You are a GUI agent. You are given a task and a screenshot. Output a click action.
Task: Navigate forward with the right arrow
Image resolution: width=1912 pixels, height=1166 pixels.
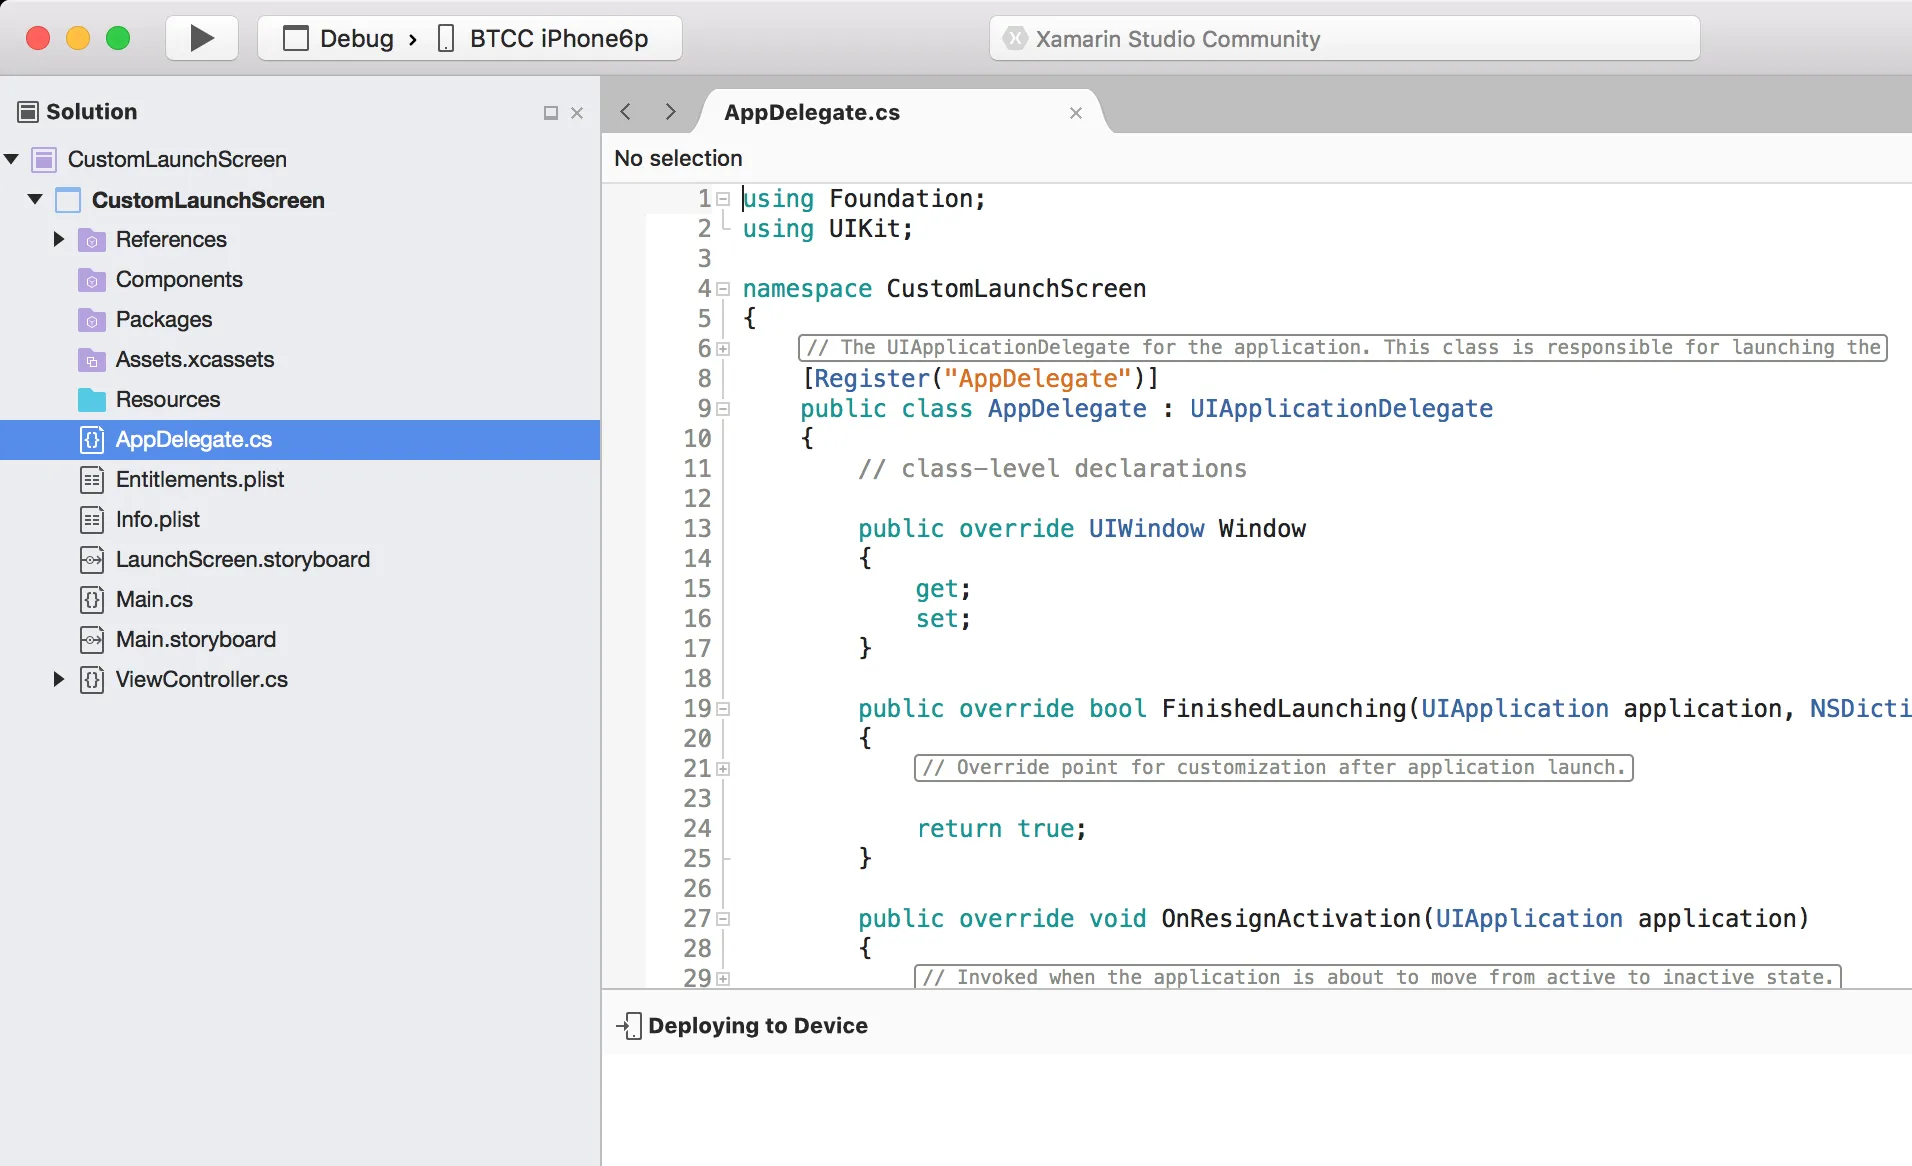pos(670,112)
